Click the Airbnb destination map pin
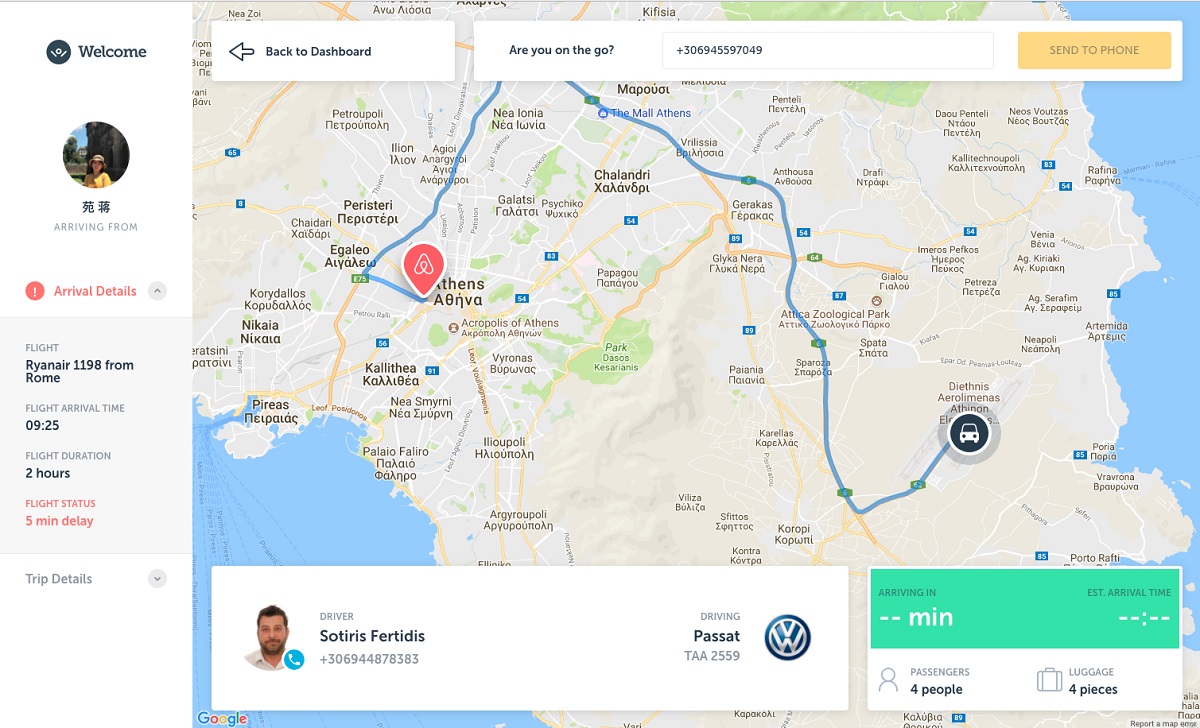The width and height of the screenshot is (1200, 728). (x=423, y=270)
